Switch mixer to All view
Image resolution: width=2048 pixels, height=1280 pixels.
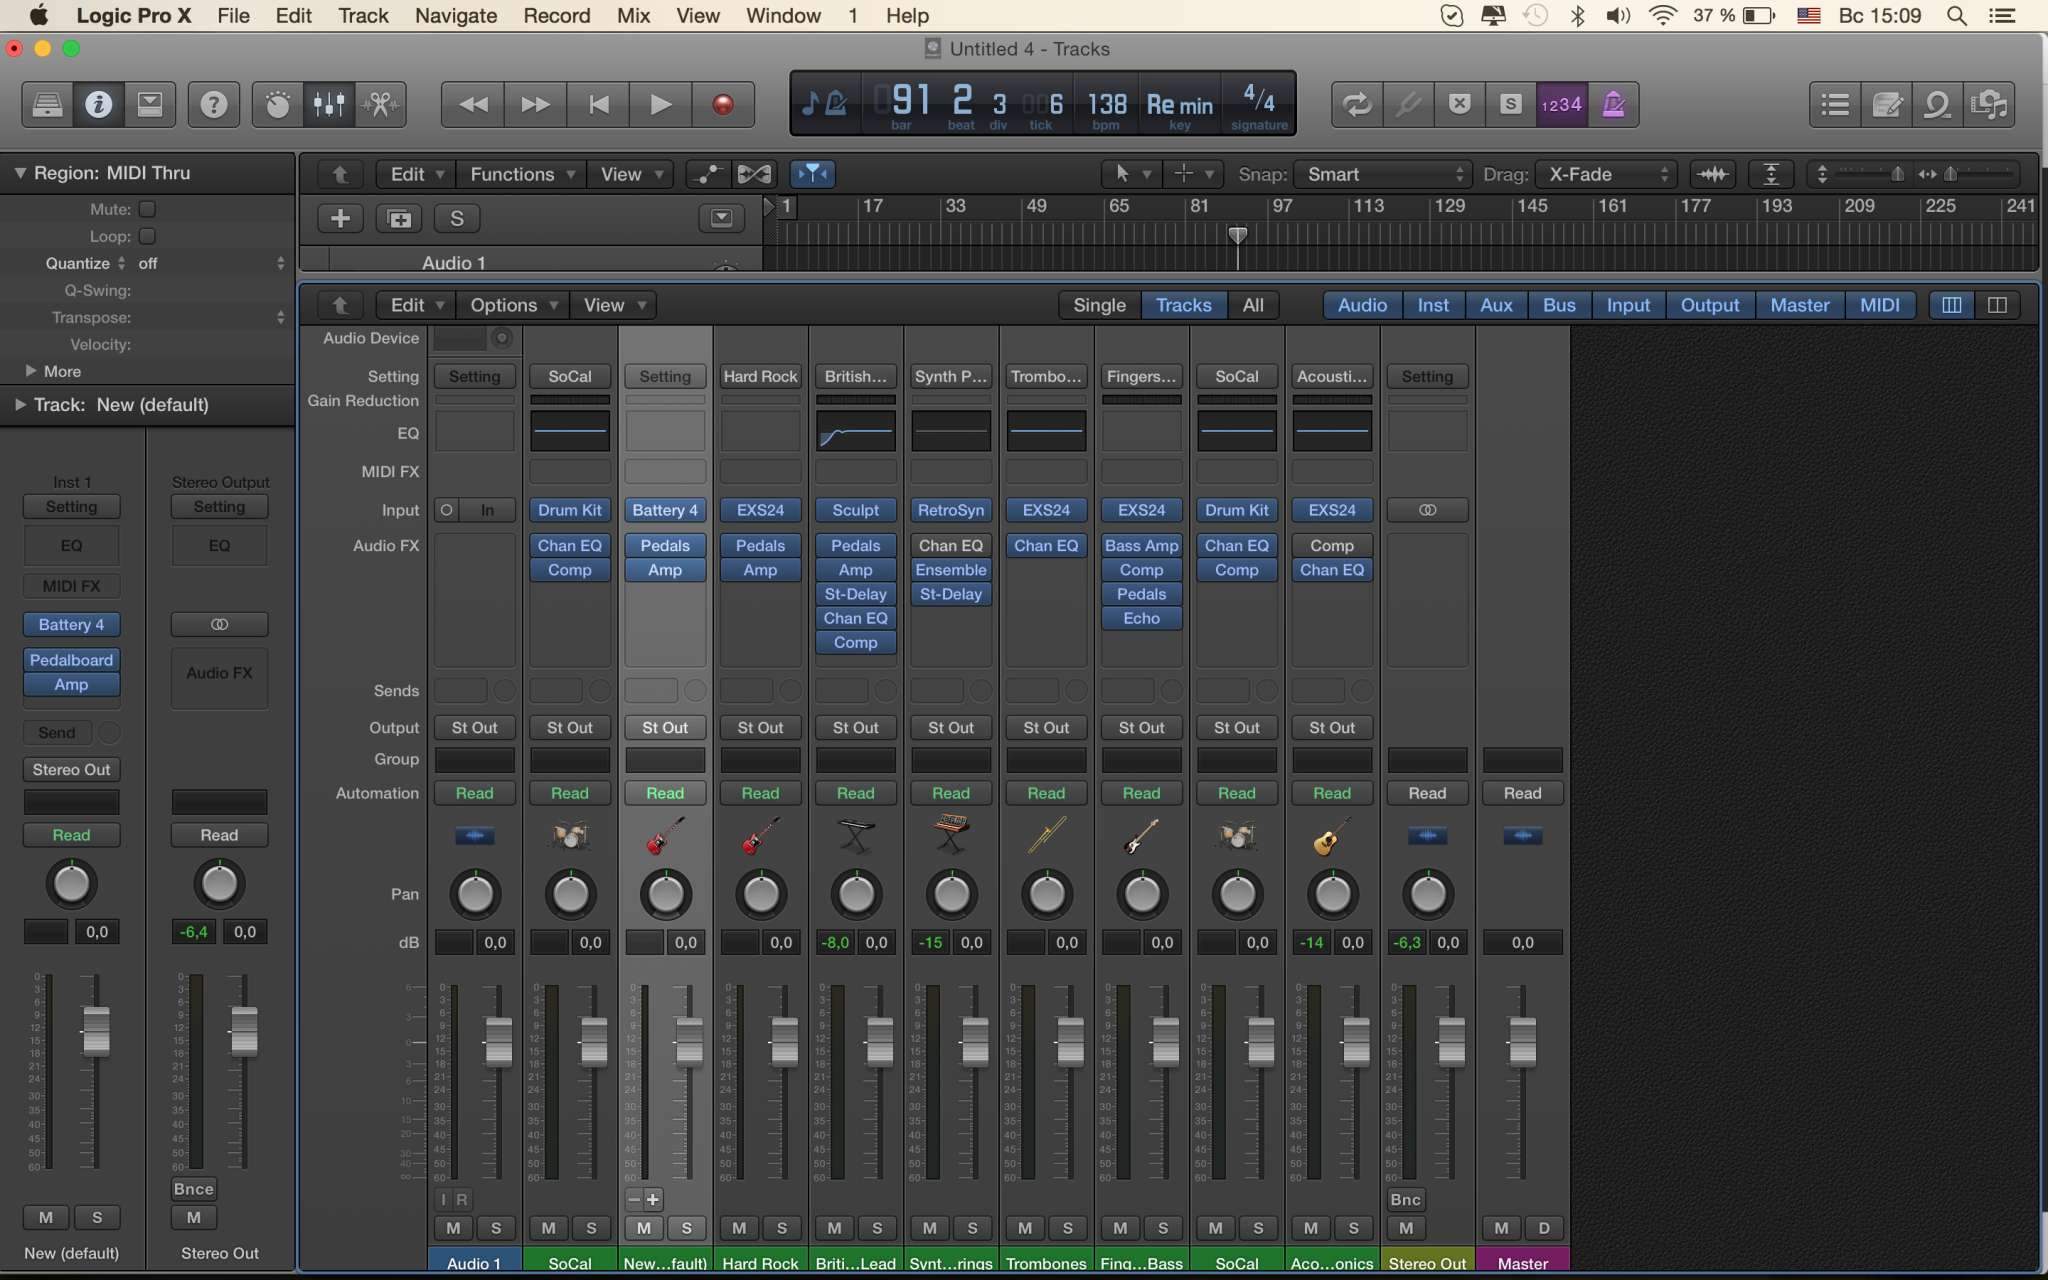[1252, 305]
